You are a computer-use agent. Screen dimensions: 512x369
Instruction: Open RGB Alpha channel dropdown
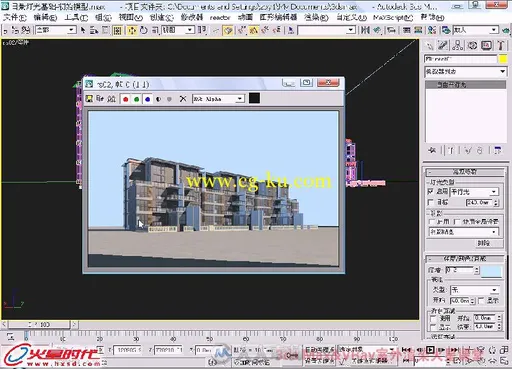218,99
